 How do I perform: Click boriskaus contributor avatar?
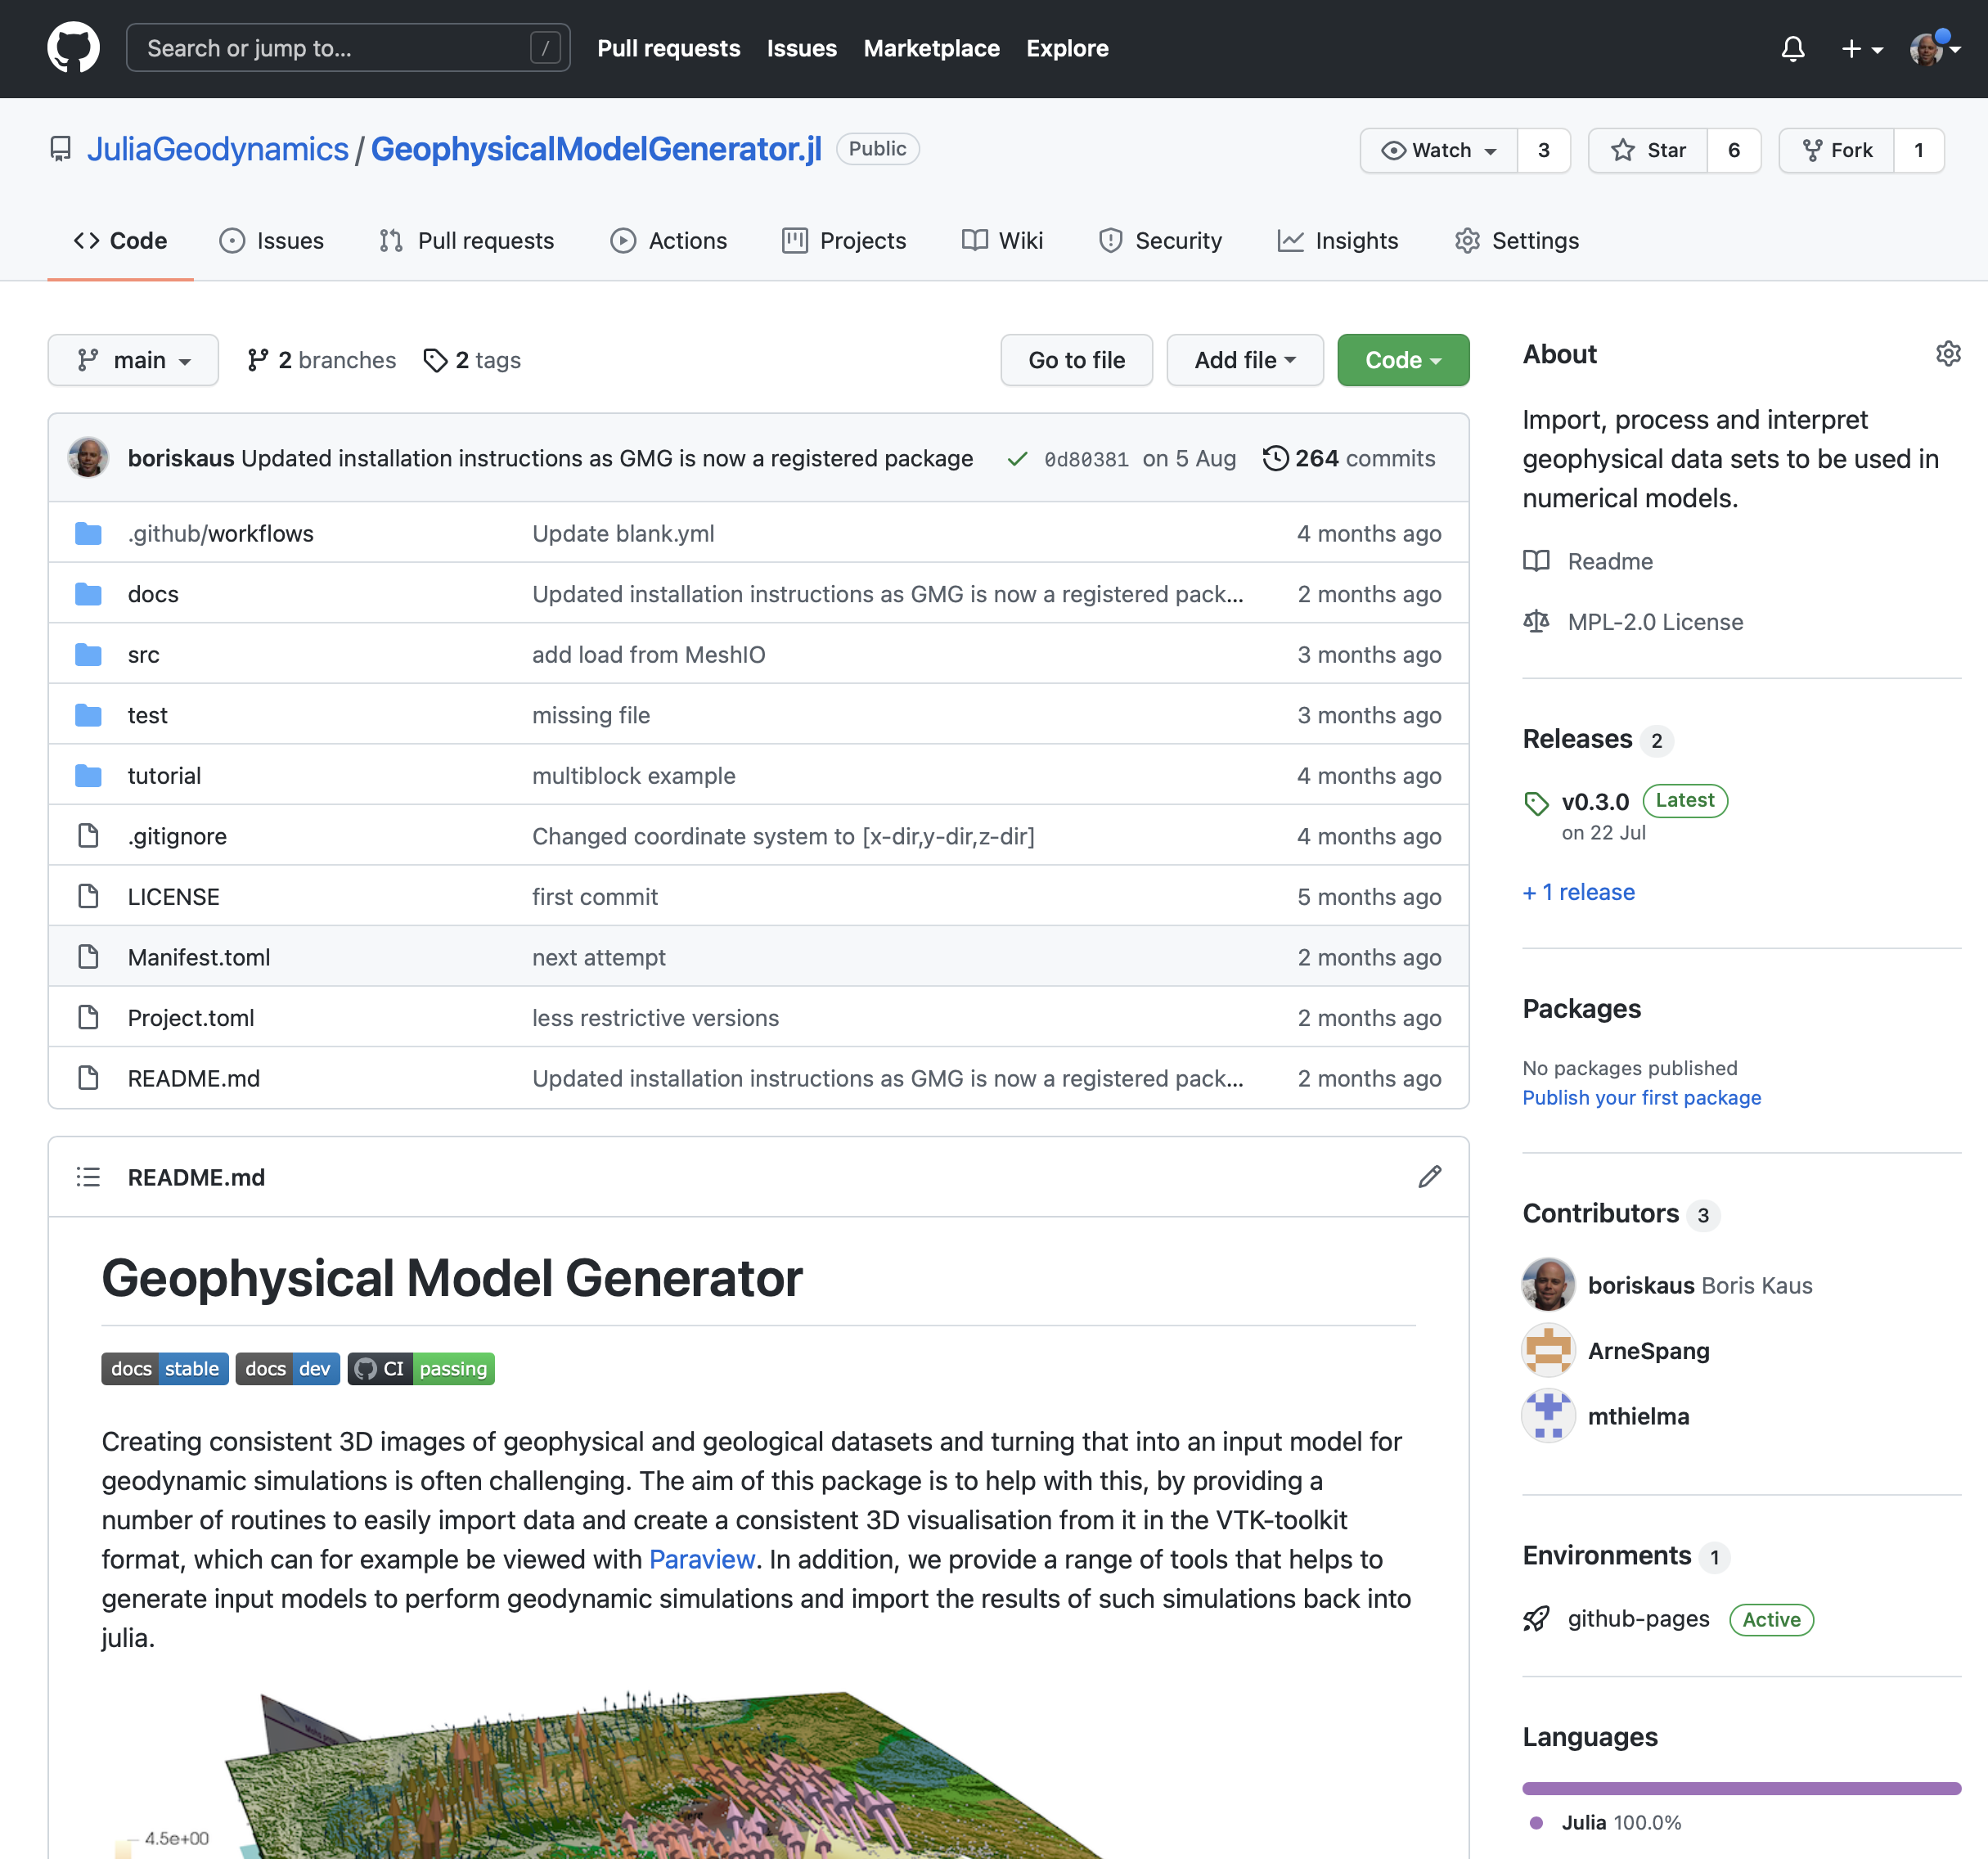point(1548,1285)
